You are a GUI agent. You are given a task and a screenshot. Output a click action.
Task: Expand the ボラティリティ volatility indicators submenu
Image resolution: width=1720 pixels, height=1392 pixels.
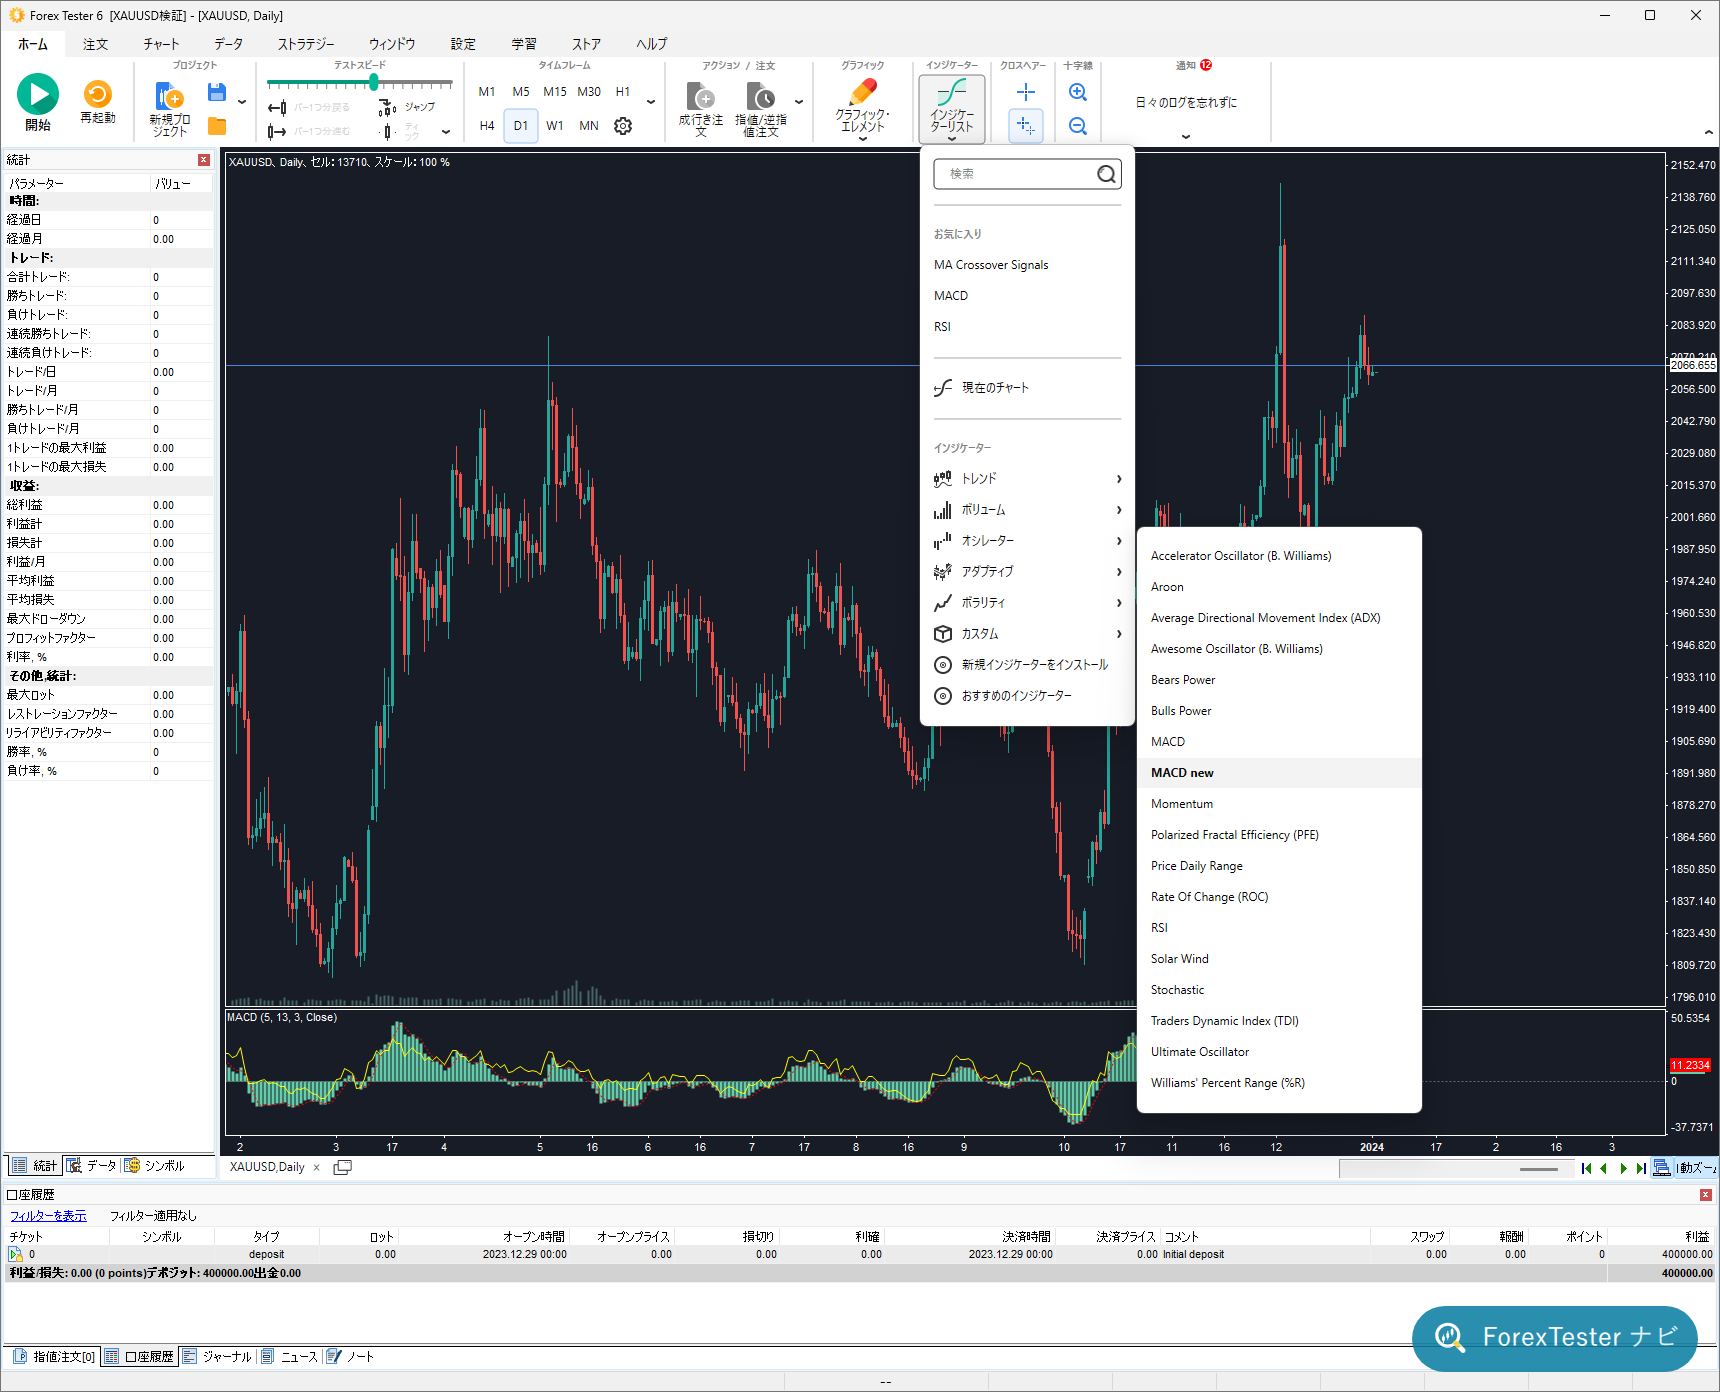1027,603
